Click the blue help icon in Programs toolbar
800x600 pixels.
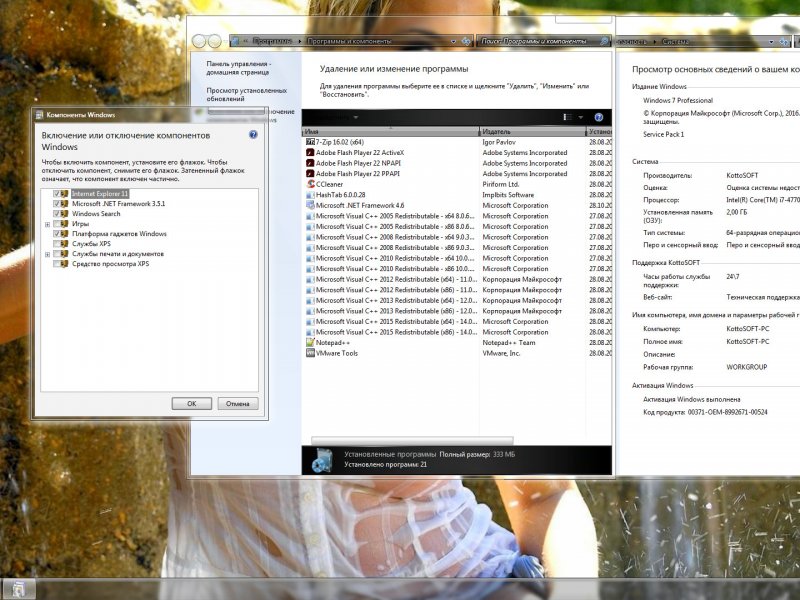pyautogui.click(x=599, y=117)
